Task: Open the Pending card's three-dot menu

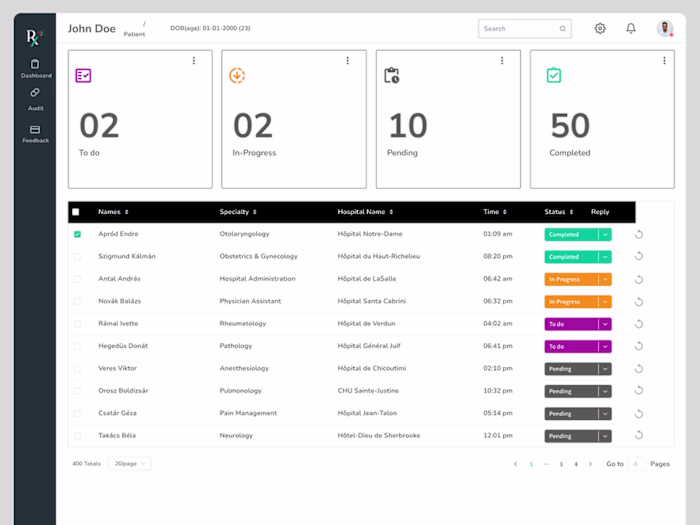Action: click(x=502, y=61)
